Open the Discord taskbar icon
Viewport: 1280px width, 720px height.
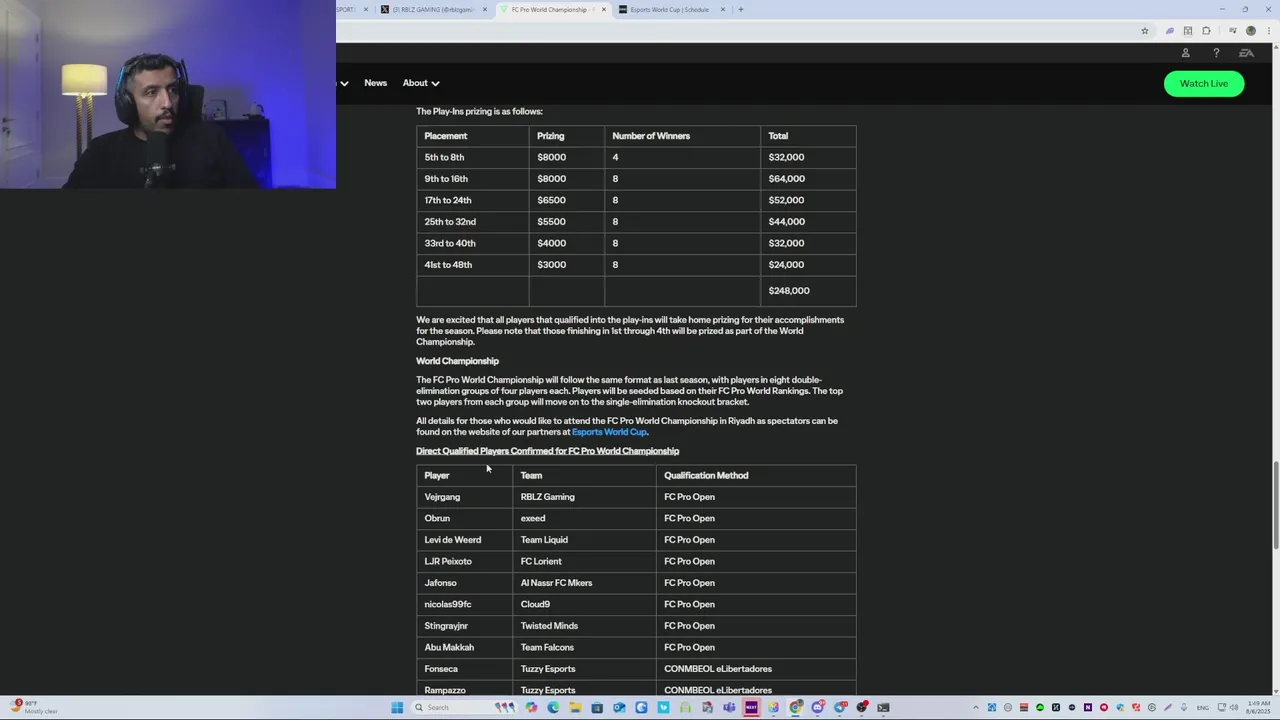[x=817, y=708]
